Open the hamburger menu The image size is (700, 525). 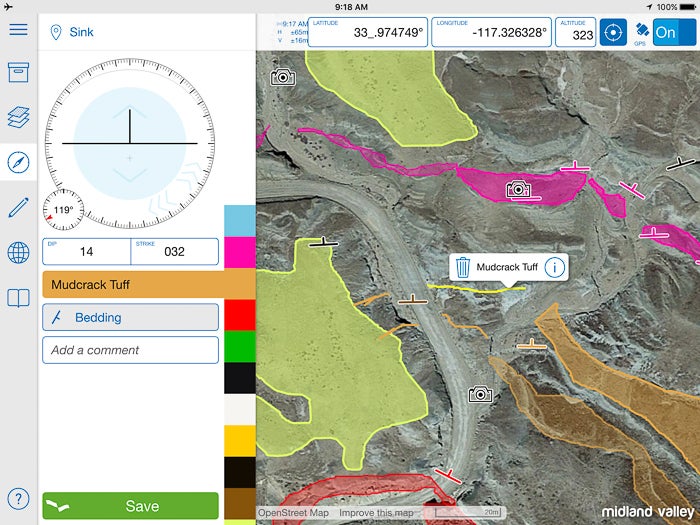click(18, 29)
